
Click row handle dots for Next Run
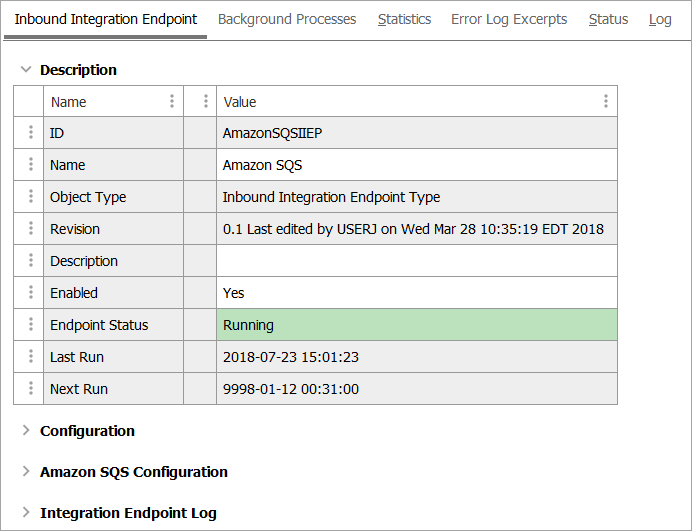coord(31,389)
